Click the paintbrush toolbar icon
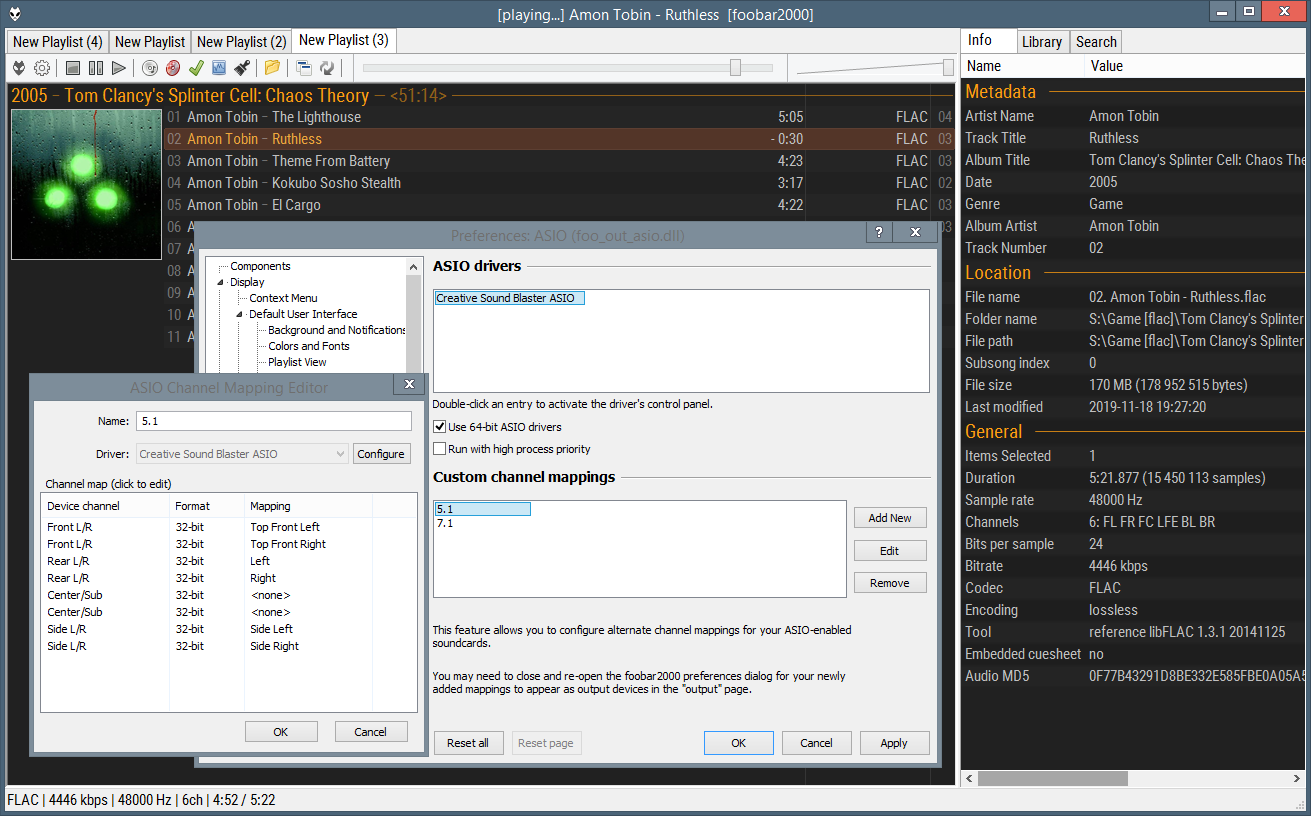The image size is (1311, 816). point(242,68)
